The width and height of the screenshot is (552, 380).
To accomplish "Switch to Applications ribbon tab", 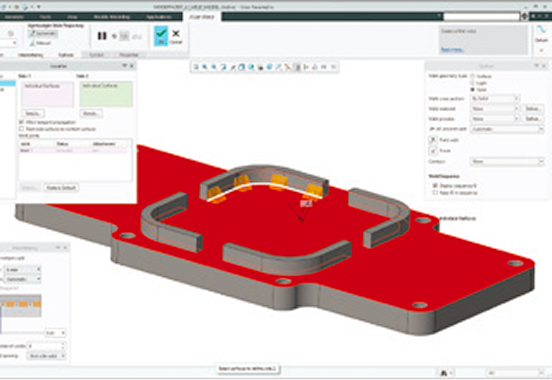I will point(159,17).
